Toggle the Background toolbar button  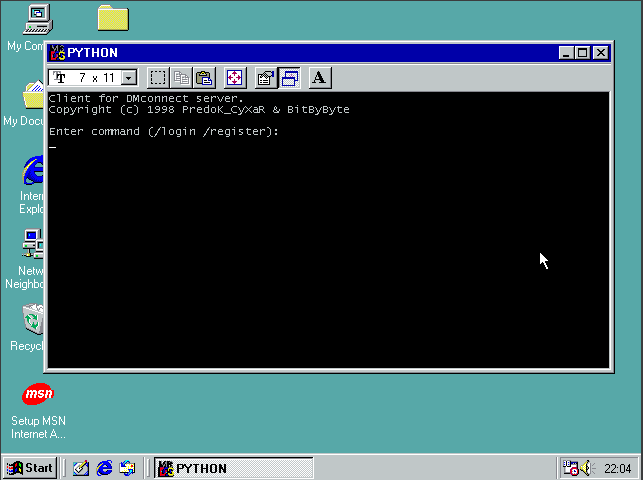289,78
